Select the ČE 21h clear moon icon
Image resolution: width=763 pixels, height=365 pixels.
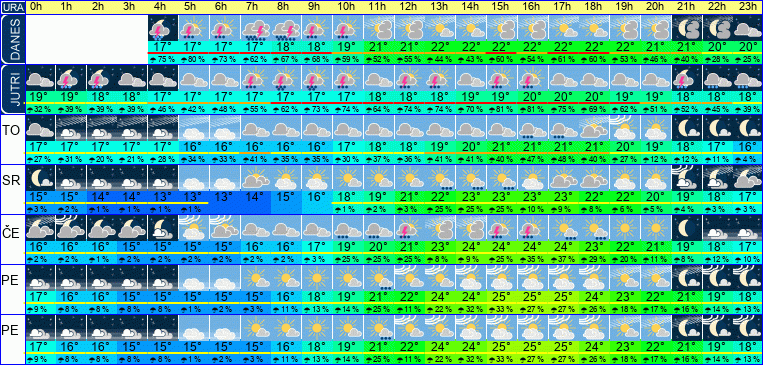pos(687,228)
